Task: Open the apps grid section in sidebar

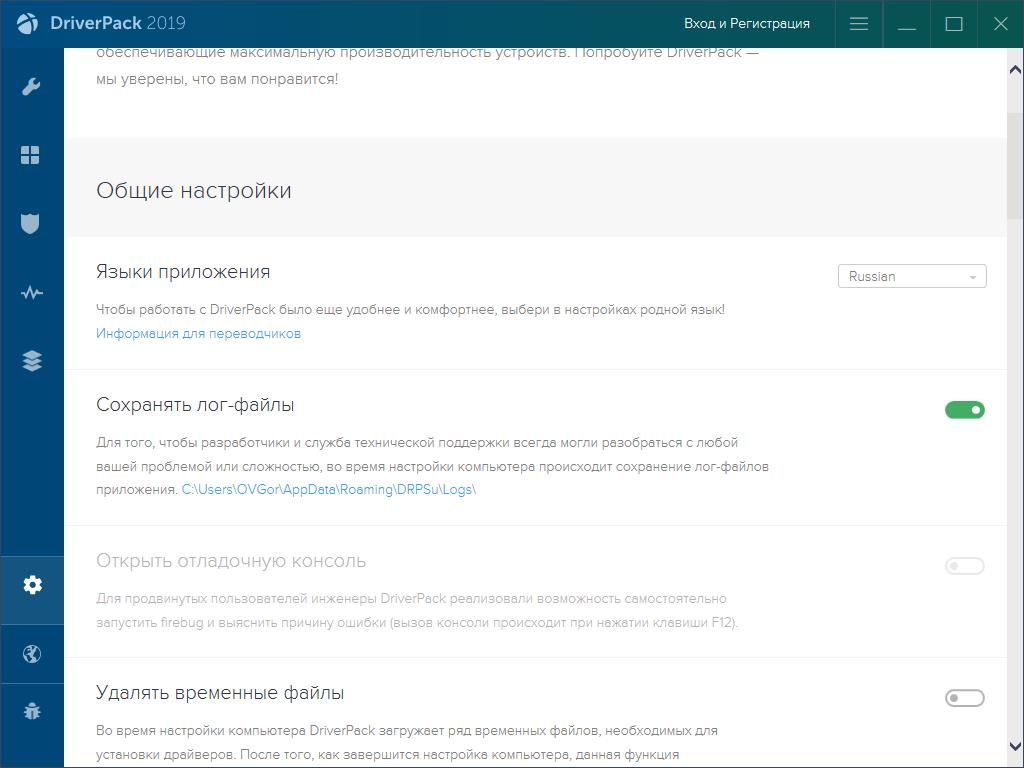Action: 30,155
